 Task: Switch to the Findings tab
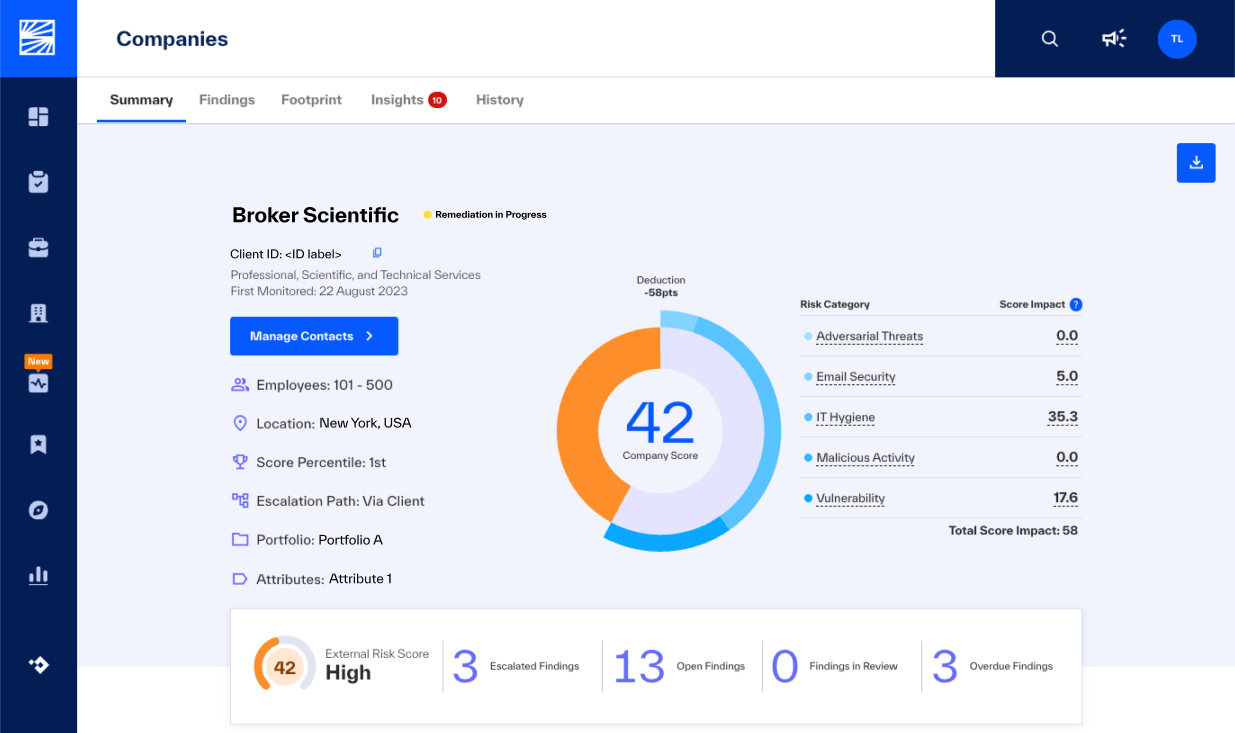click(227, 100)
